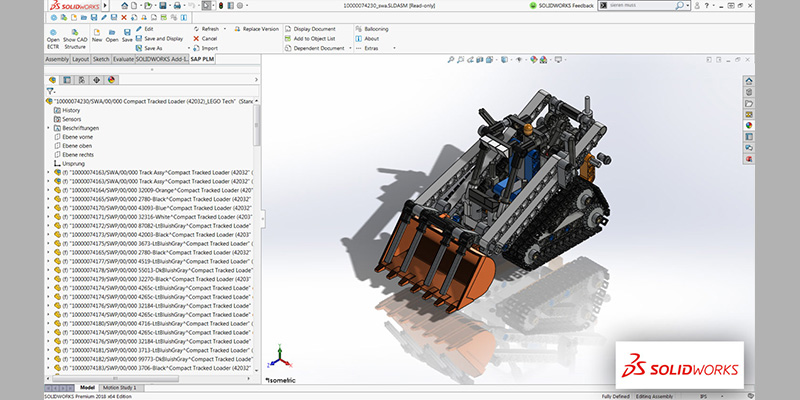Expand the 32009-Orange component node
Screen dimensions: 800x400
pos(49,190)
